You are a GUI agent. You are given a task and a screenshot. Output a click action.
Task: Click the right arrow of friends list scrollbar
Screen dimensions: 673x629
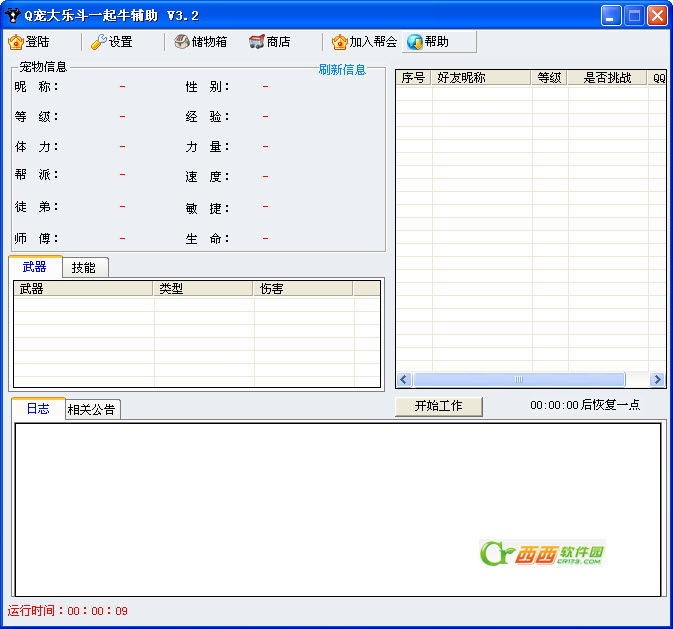pyautogui.click(x=657, y=379)
